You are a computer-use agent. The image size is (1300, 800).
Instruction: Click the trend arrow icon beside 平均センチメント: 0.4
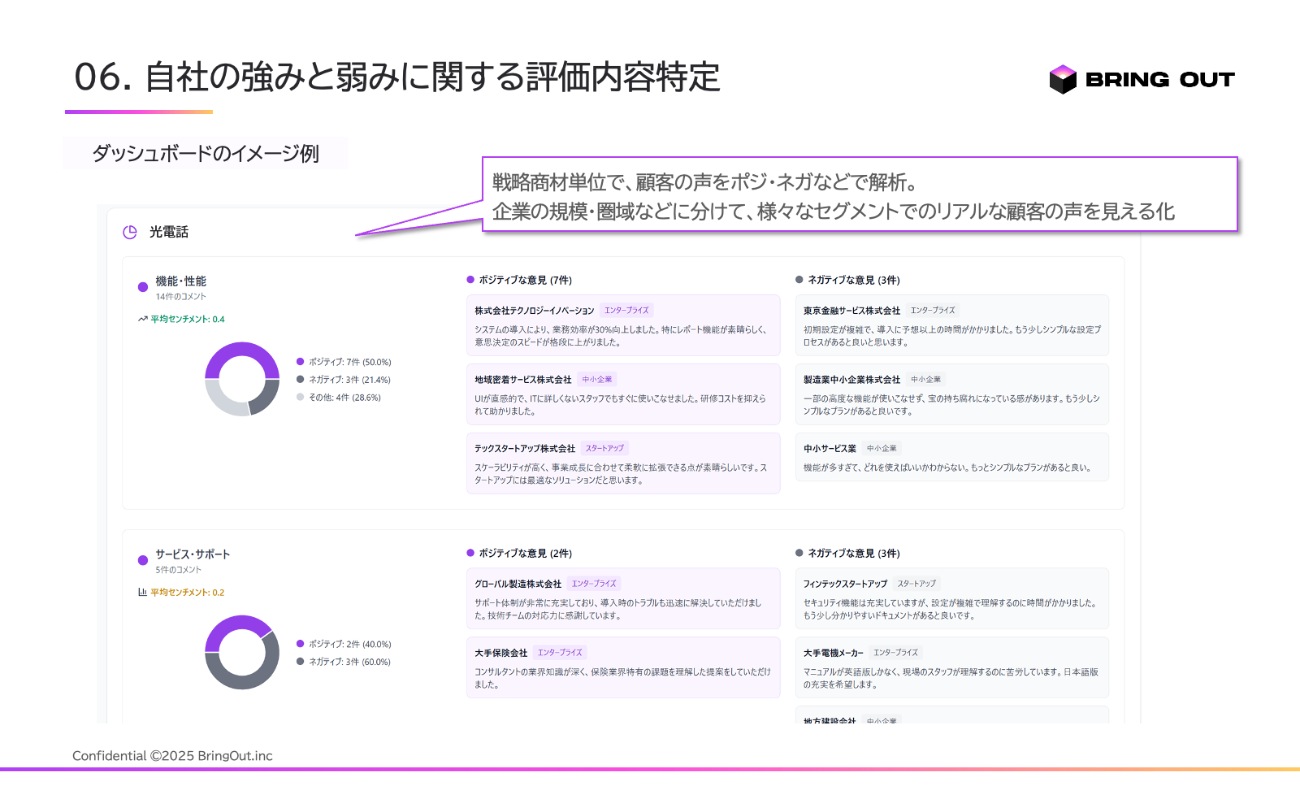[x=143, y=319]
